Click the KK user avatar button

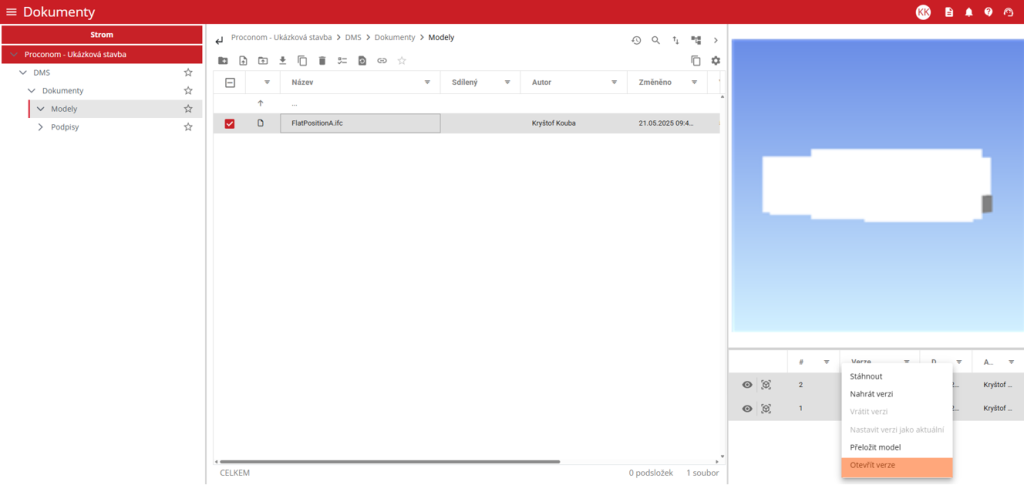(923, 12)
